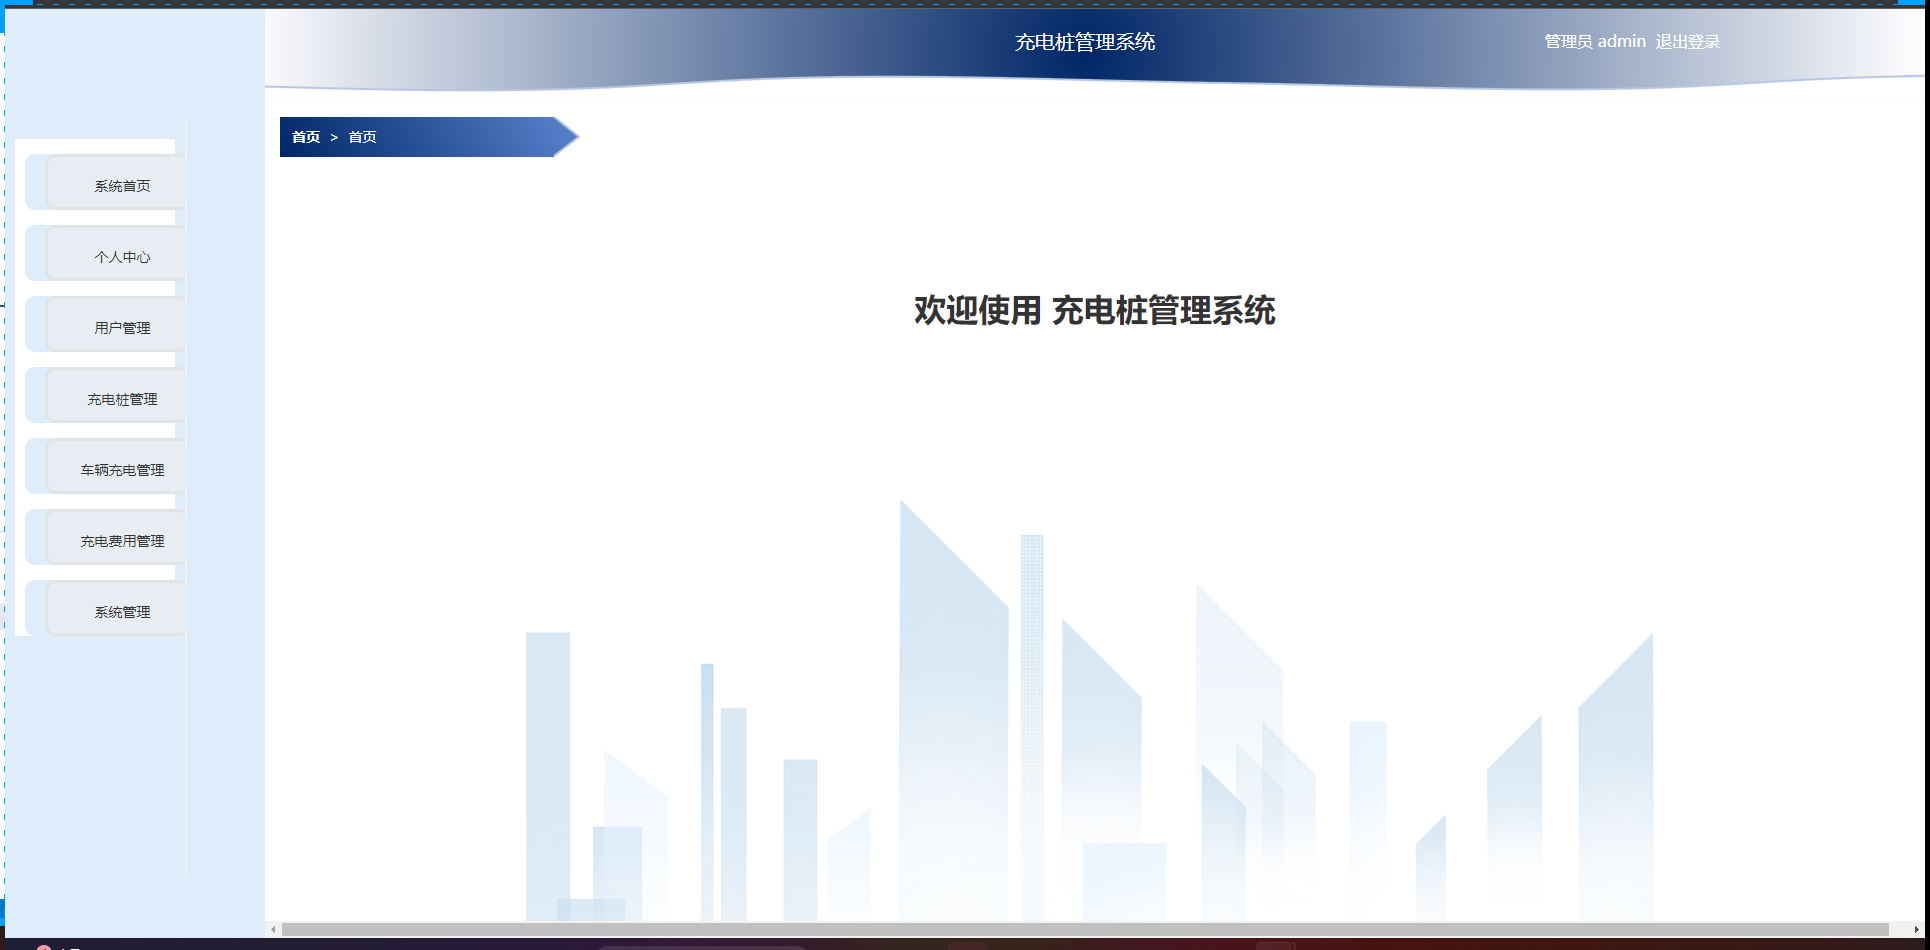
Task: Click the first 首页 breadcrumb link
Action: [305, 137]
